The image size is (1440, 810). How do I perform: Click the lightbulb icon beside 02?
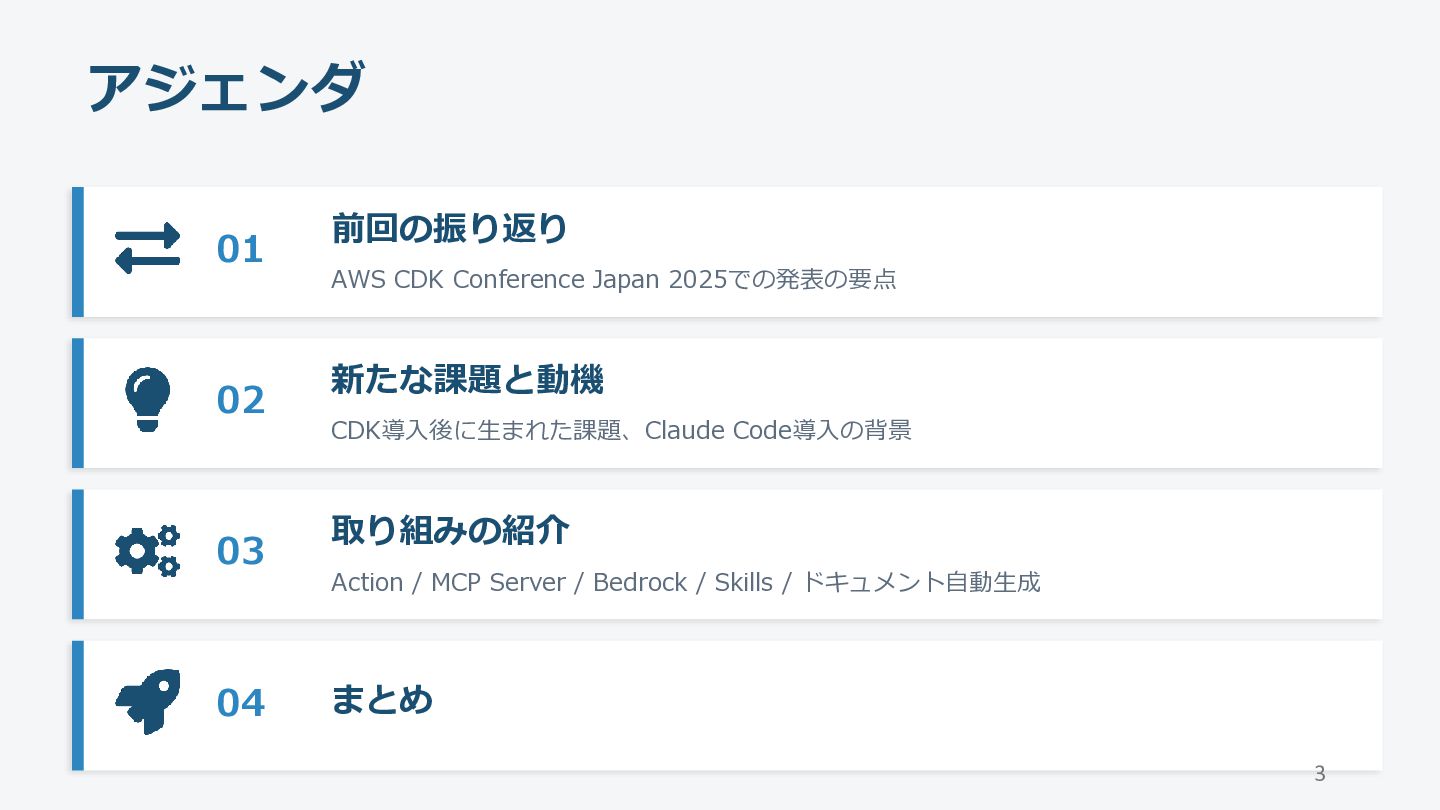[x=148, y=399]
